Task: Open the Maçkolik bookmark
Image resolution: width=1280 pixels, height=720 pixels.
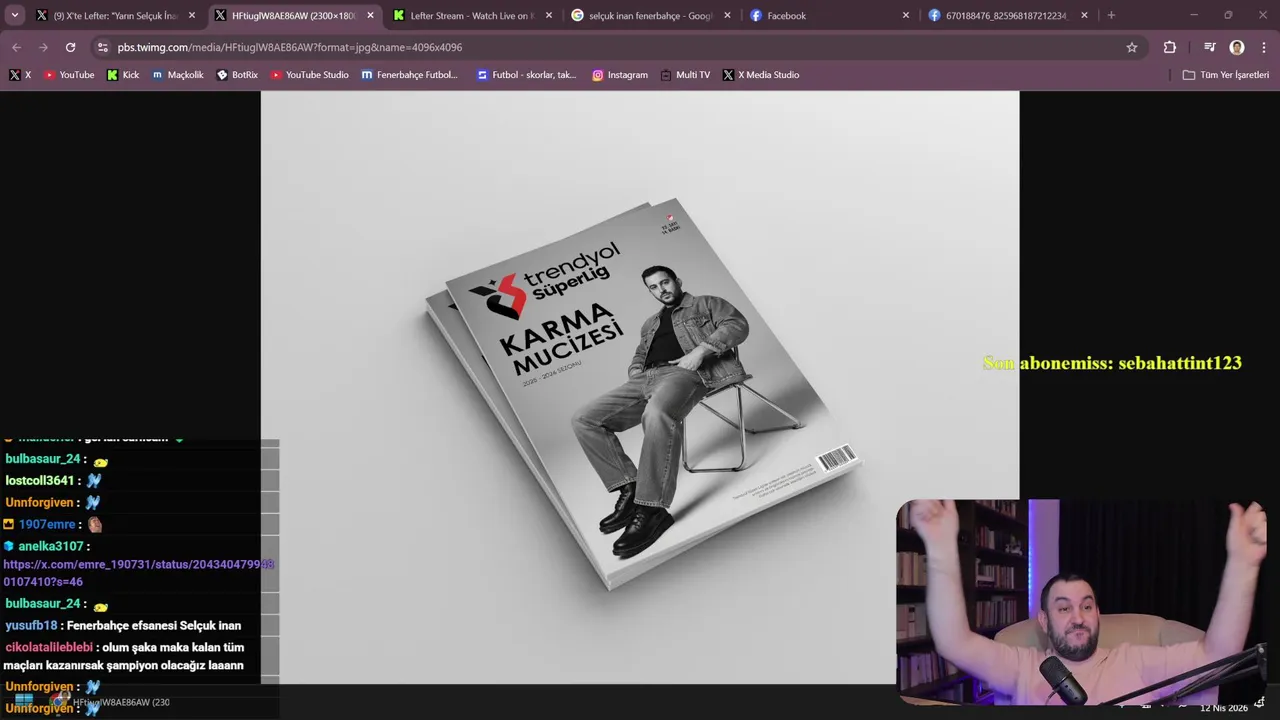Action: [x=177, y=75]
